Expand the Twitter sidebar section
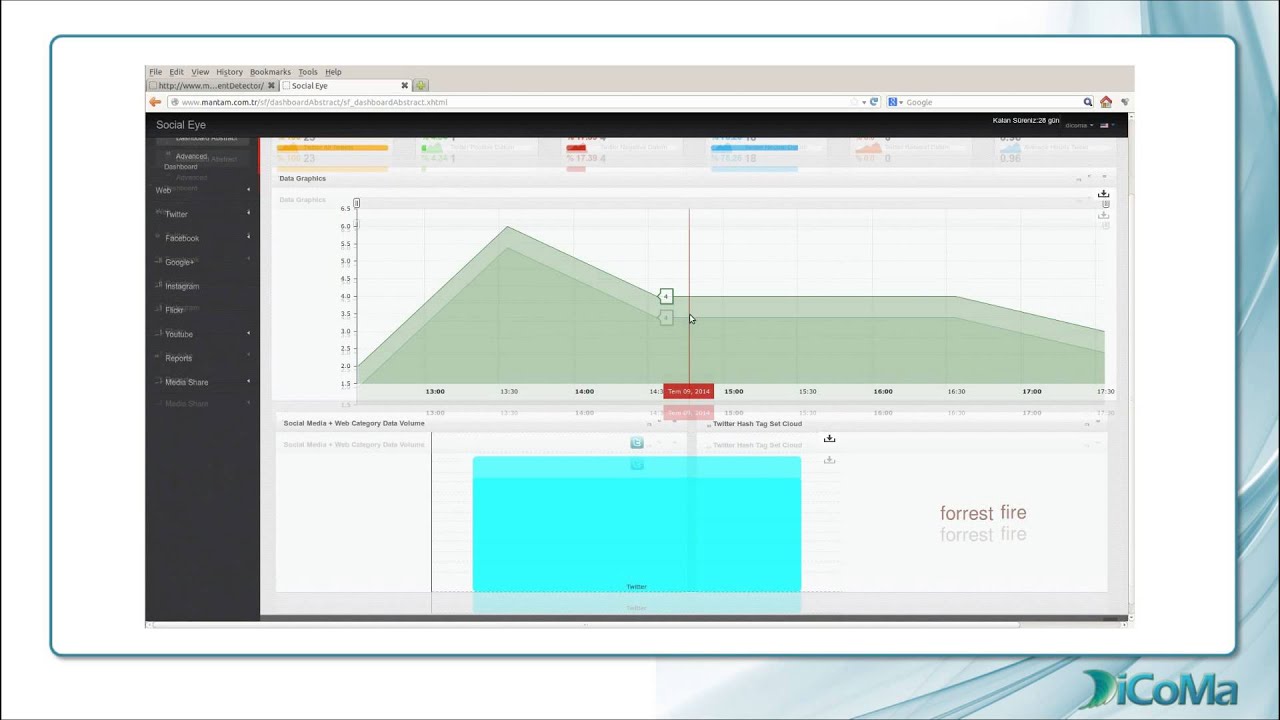 (x=203, y=214)
